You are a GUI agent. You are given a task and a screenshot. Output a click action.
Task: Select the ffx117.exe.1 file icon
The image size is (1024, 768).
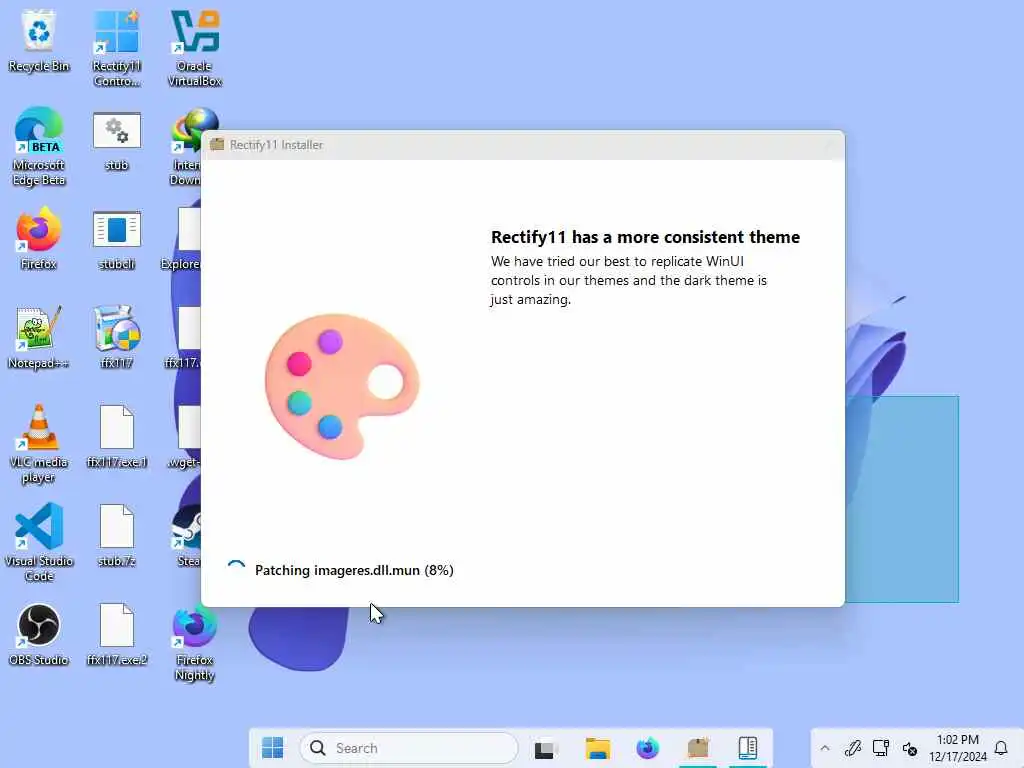116,437
